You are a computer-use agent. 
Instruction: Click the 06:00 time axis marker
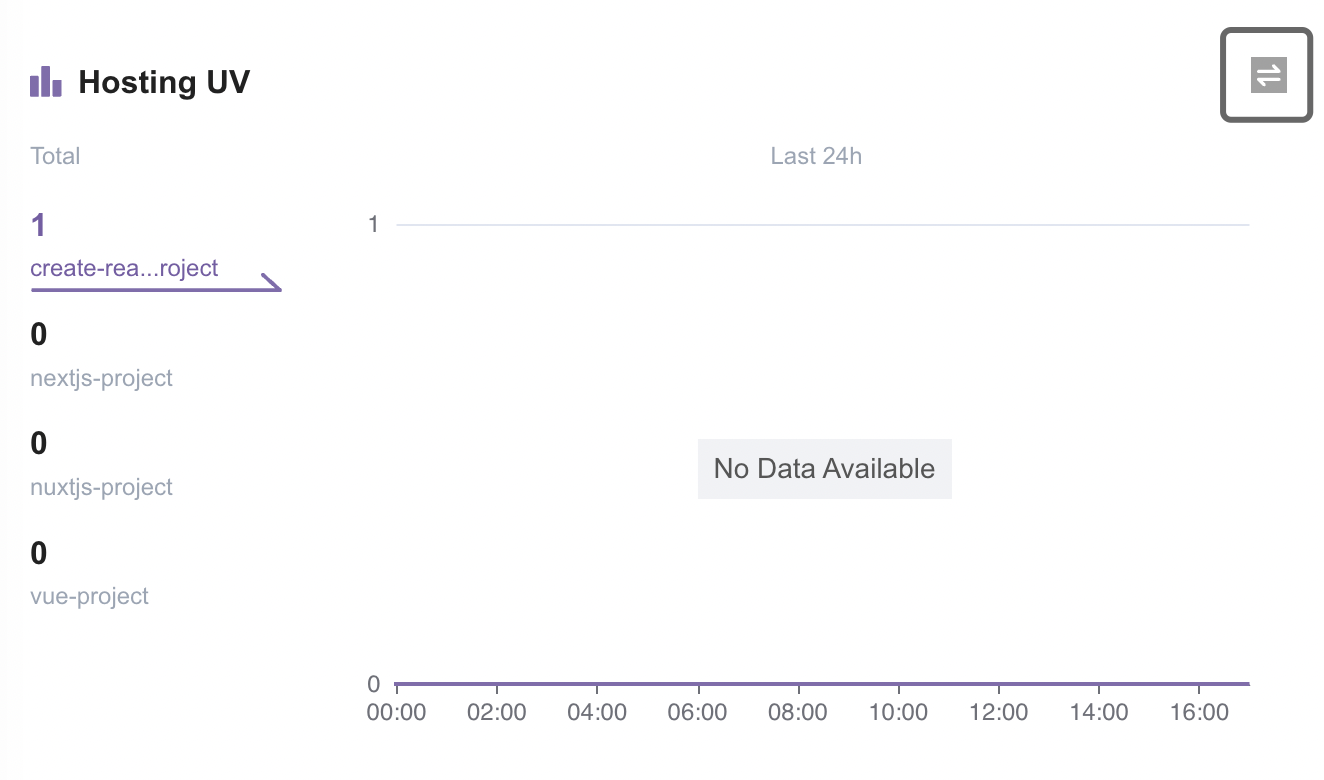(x=698, y=712)
